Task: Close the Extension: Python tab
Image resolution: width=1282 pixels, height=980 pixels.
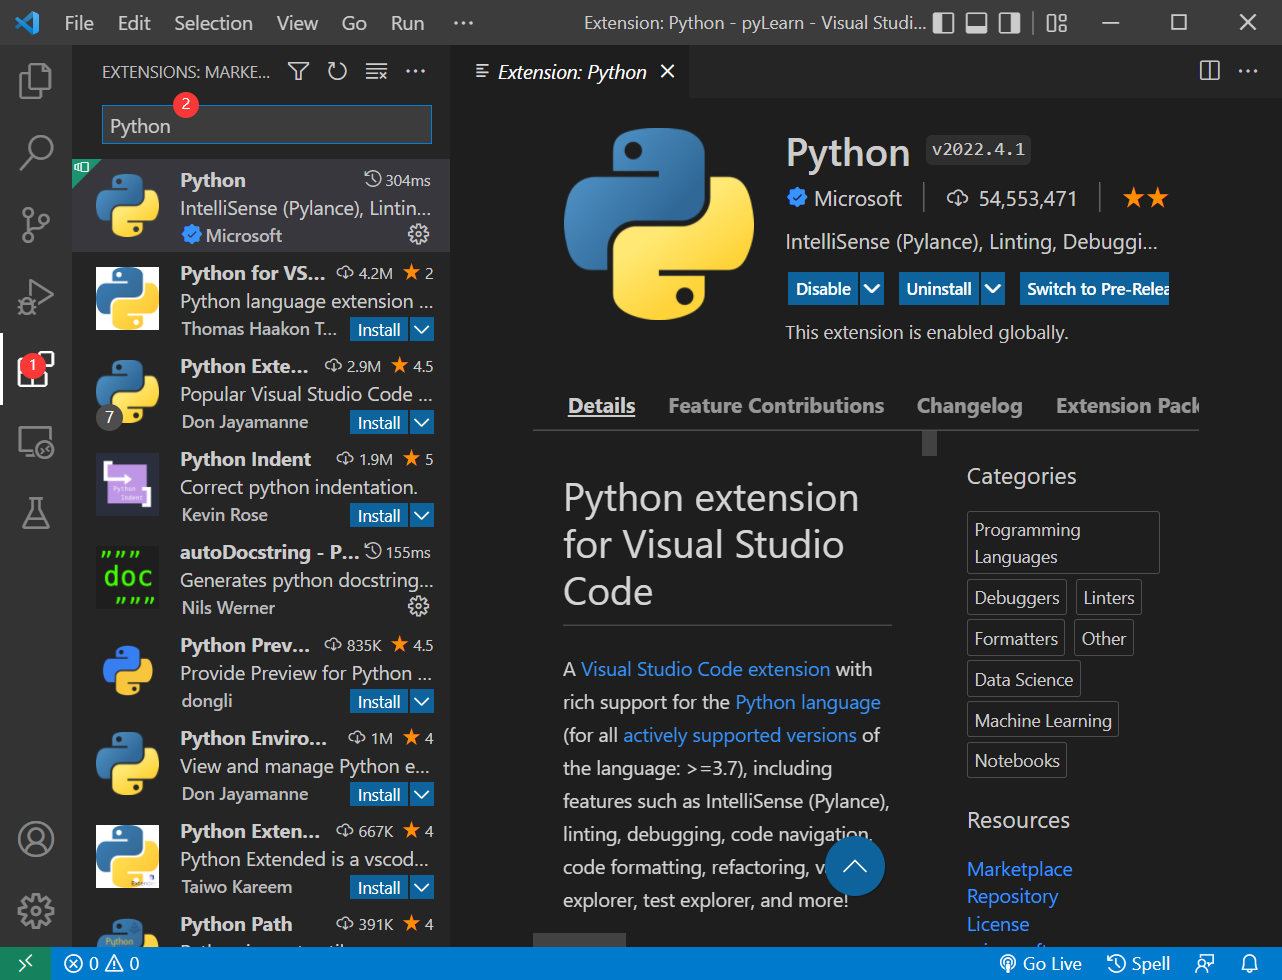Action: point(668,72)
